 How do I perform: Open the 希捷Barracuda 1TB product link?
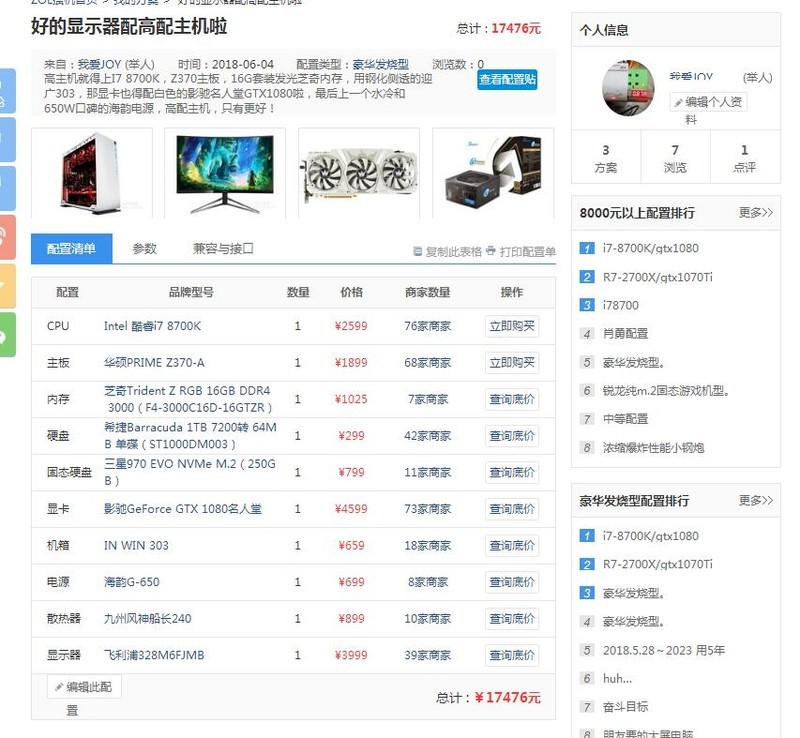190,436
